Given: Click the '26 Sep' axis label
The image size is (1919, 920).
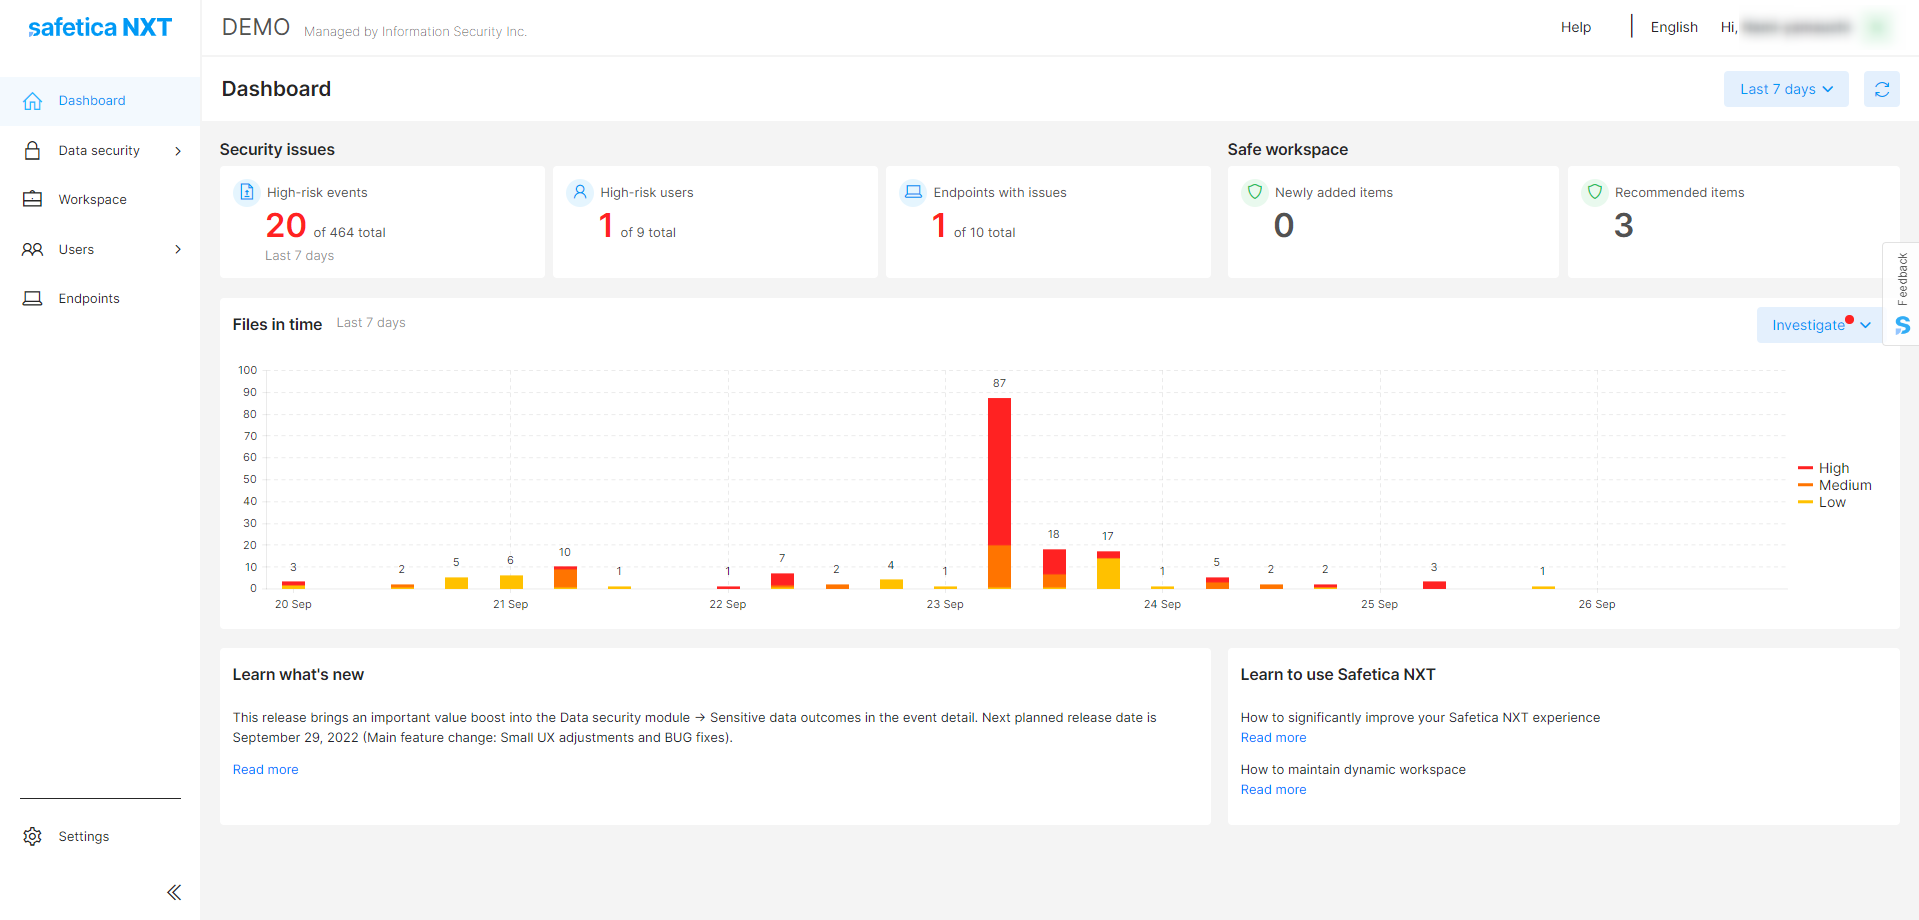Looking at the screenshot, I should tap(1597, 605).
